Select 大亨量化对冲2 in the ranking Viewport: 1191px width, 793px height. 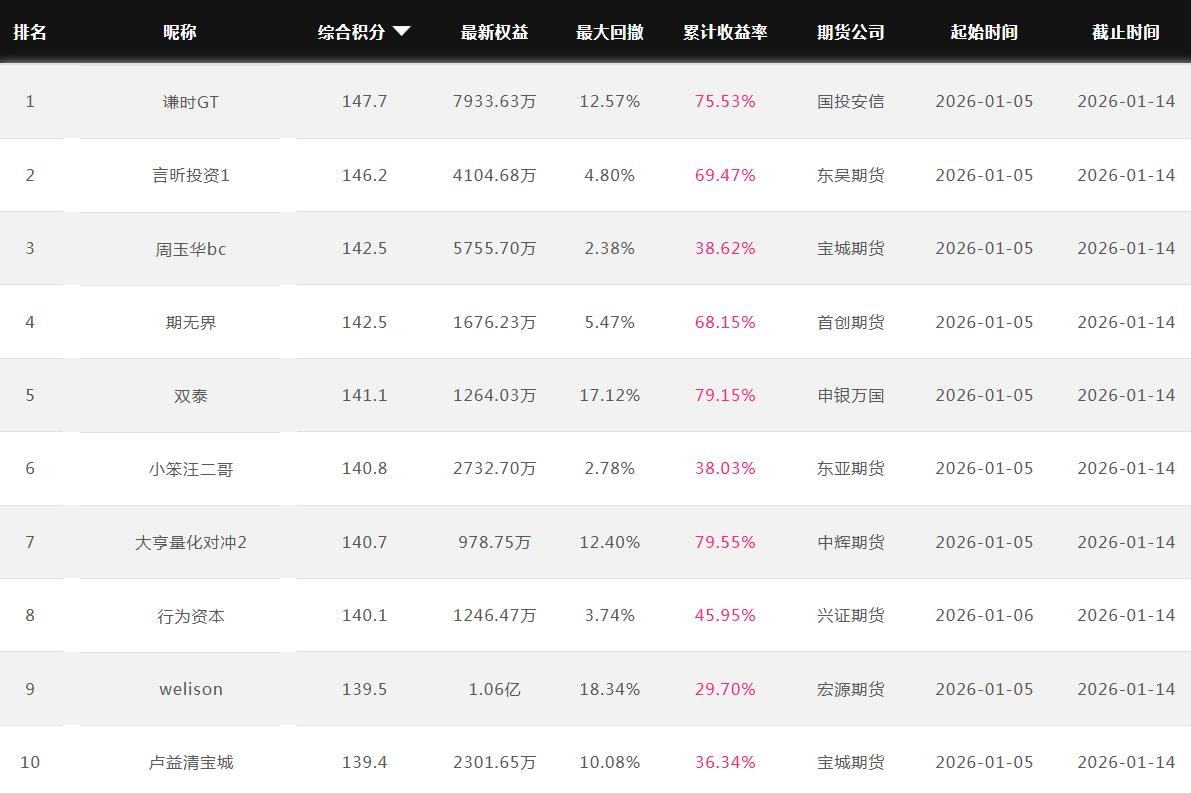(x=190, y=542)
